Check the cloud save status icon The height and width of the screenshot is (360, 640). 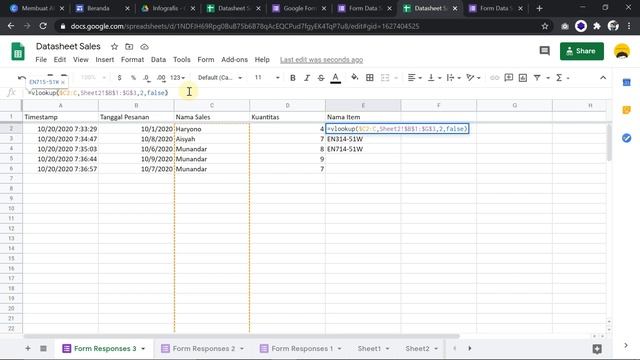[144, 47]
